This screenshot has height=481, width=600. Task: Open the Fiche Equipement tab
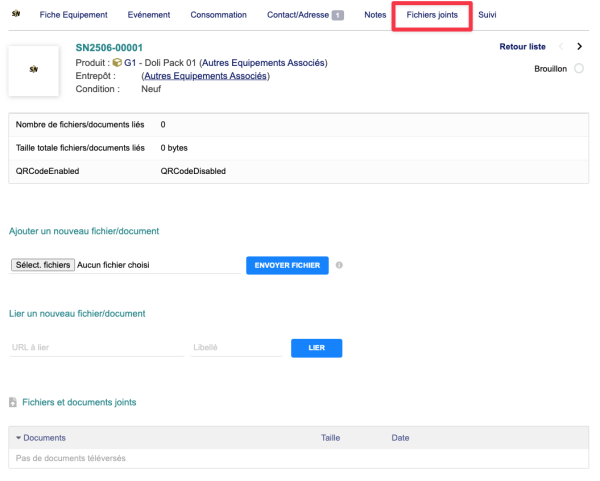tap(73, 16)
